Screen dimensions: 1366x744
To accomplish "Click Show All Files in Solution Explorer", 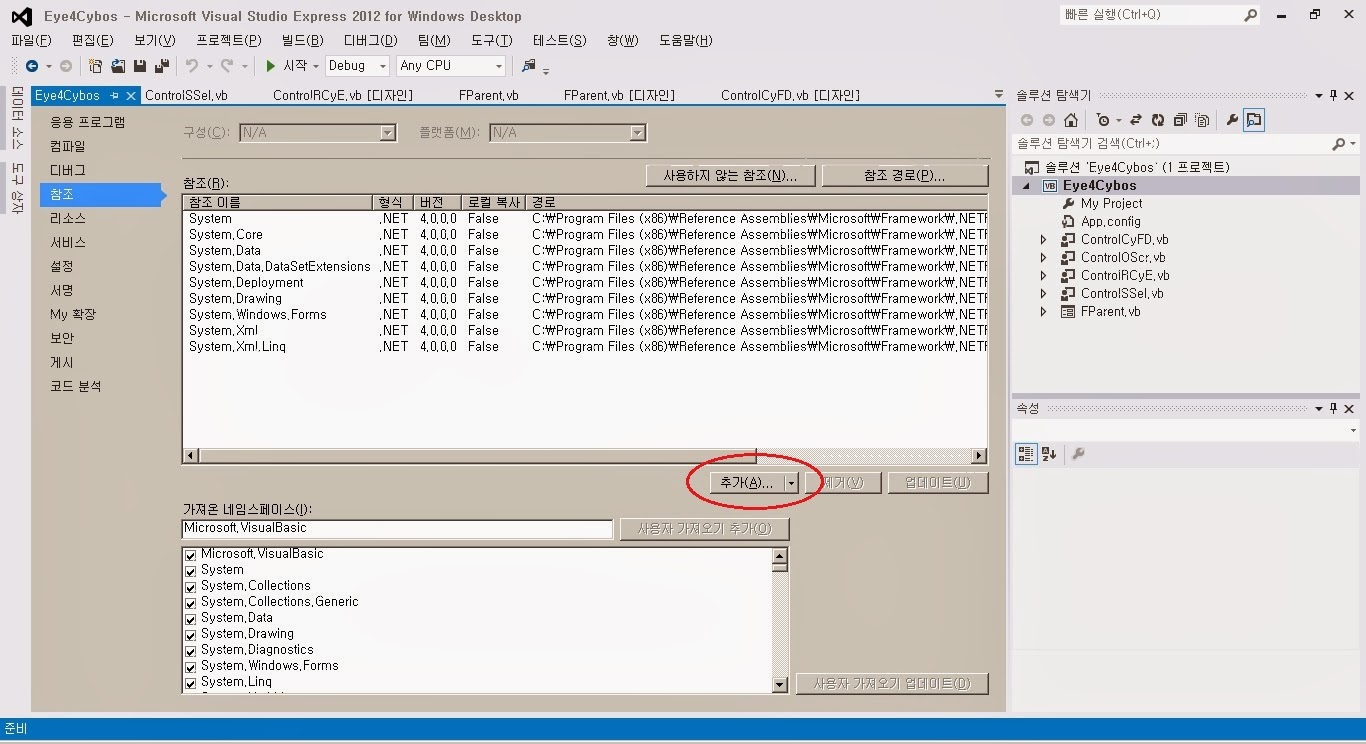I will click(x=1202, y=119).
